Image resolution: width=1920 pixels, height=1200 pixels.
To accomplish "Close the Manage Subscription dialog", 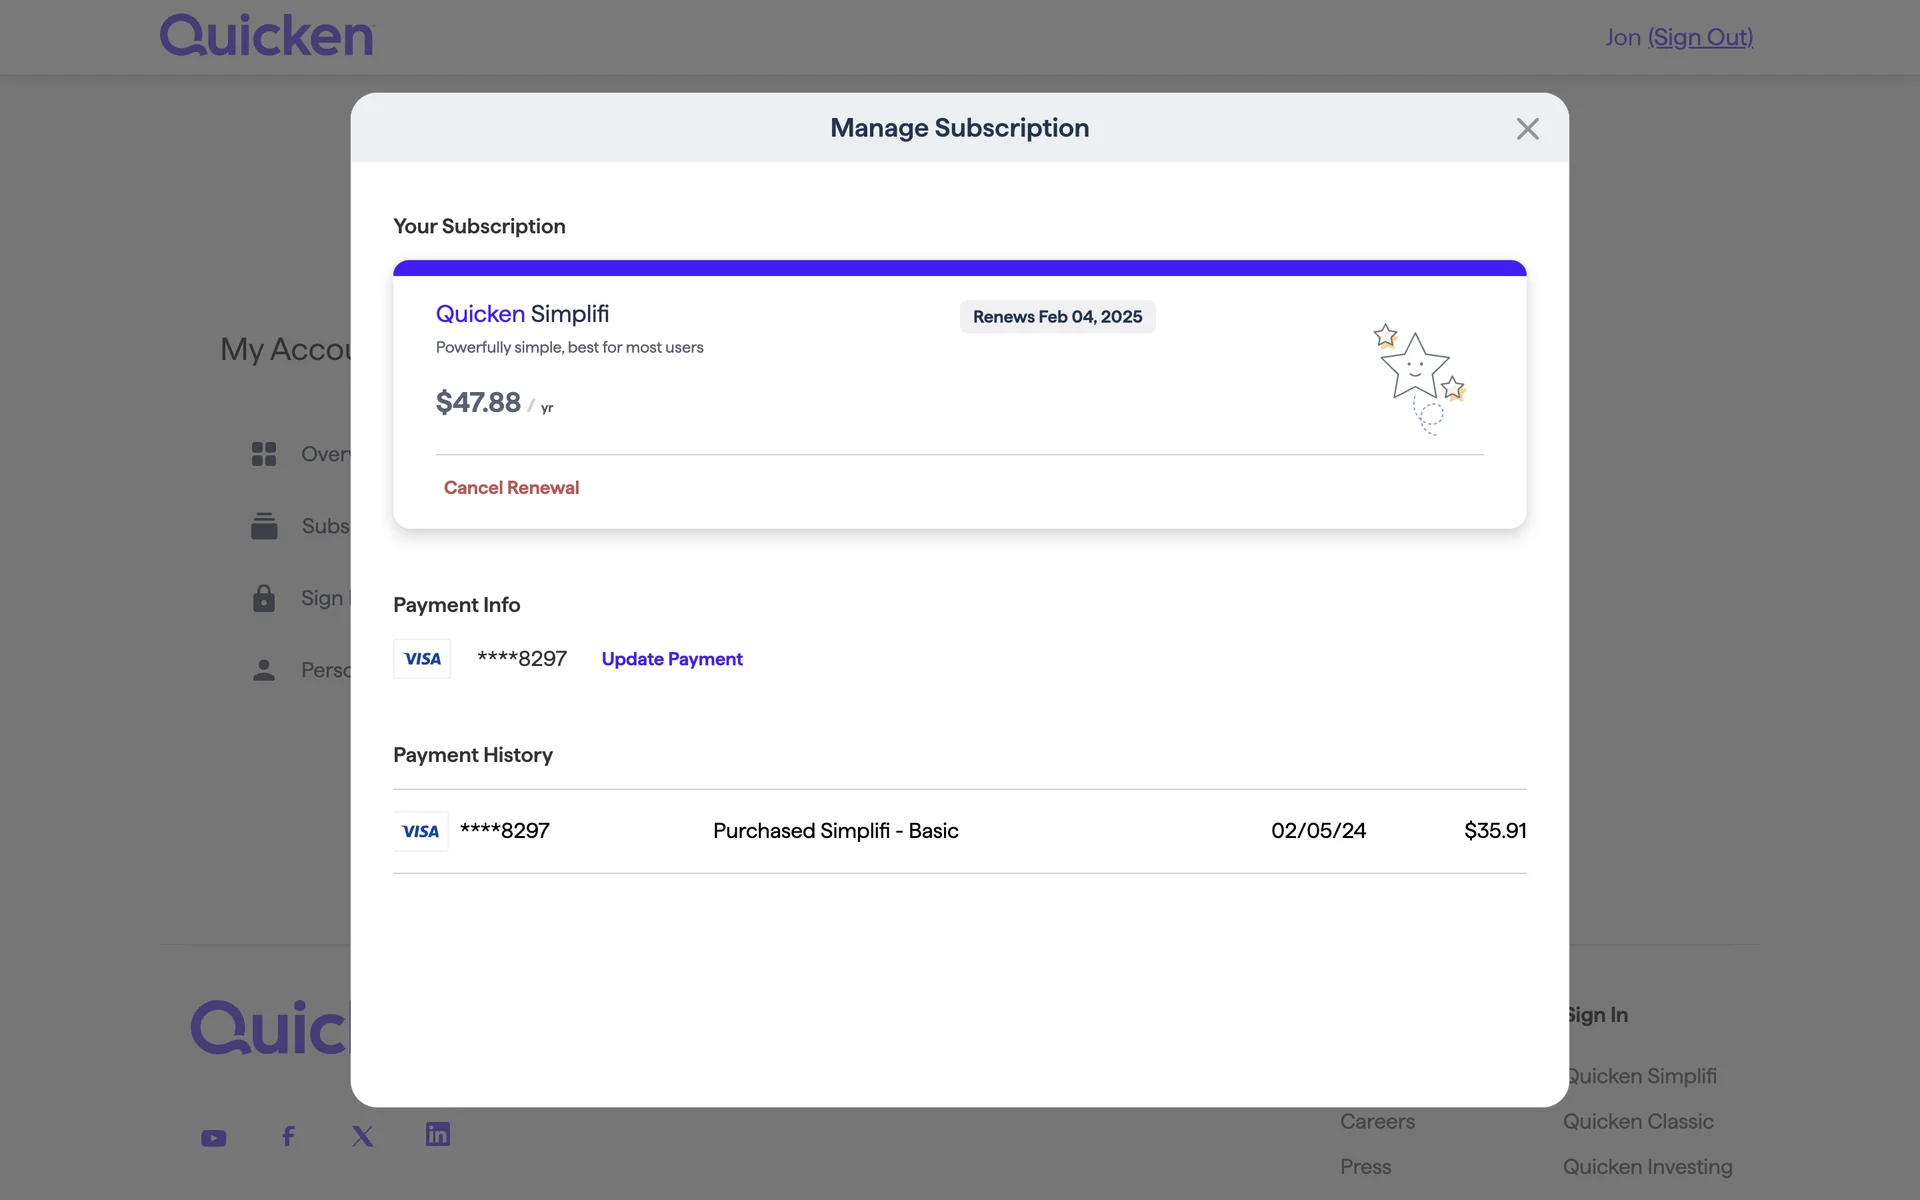I will click(x=1527, y=129).
